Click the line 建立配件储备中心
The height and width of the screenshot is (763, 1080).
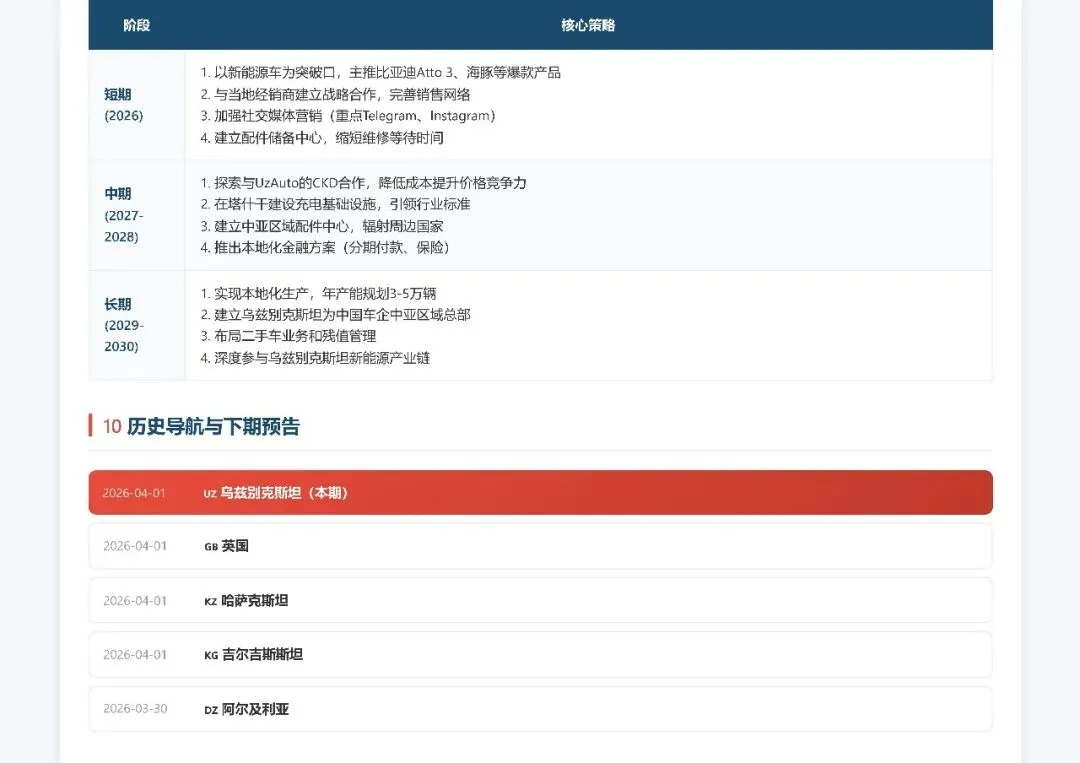click(322, 138)
